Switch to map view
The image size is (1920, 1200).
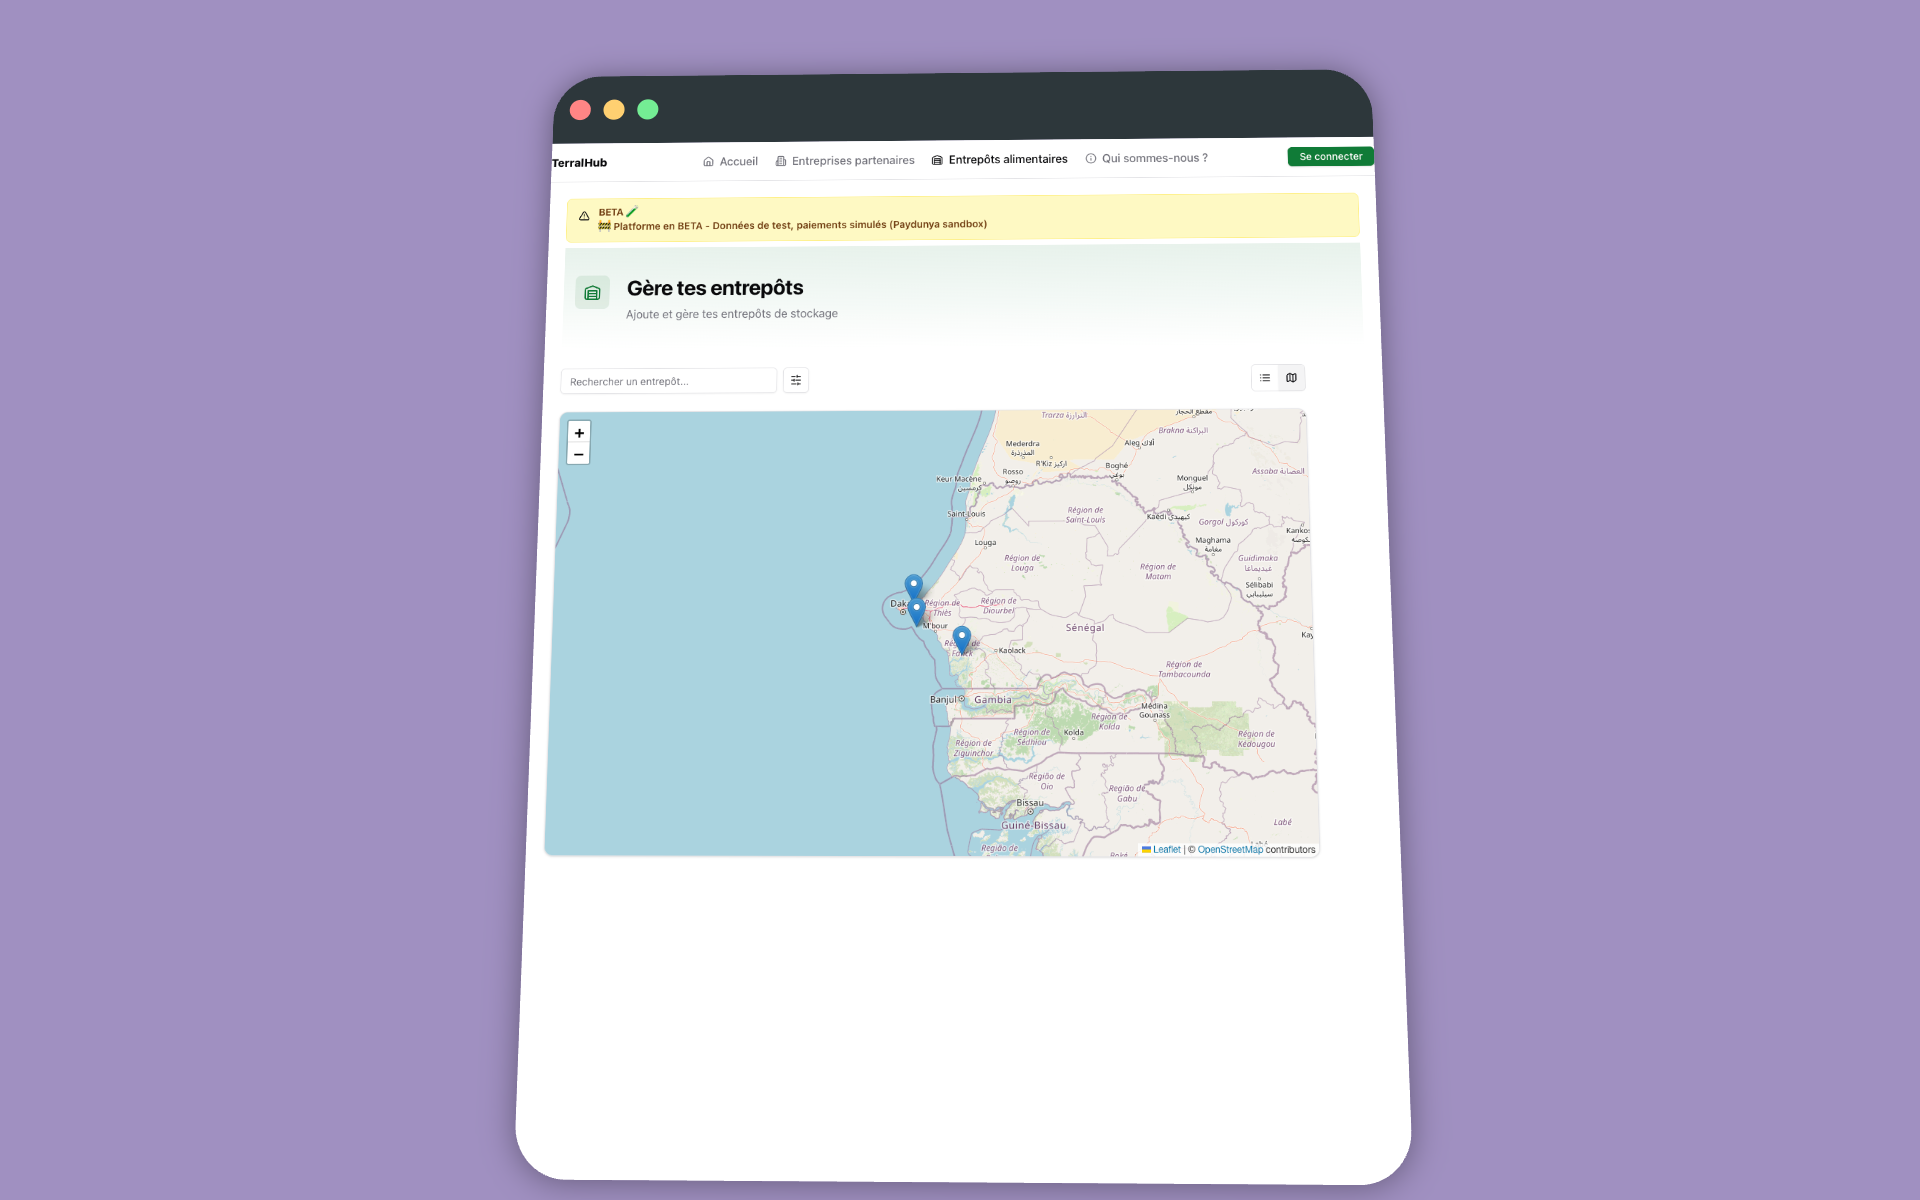coord(1291,378)
